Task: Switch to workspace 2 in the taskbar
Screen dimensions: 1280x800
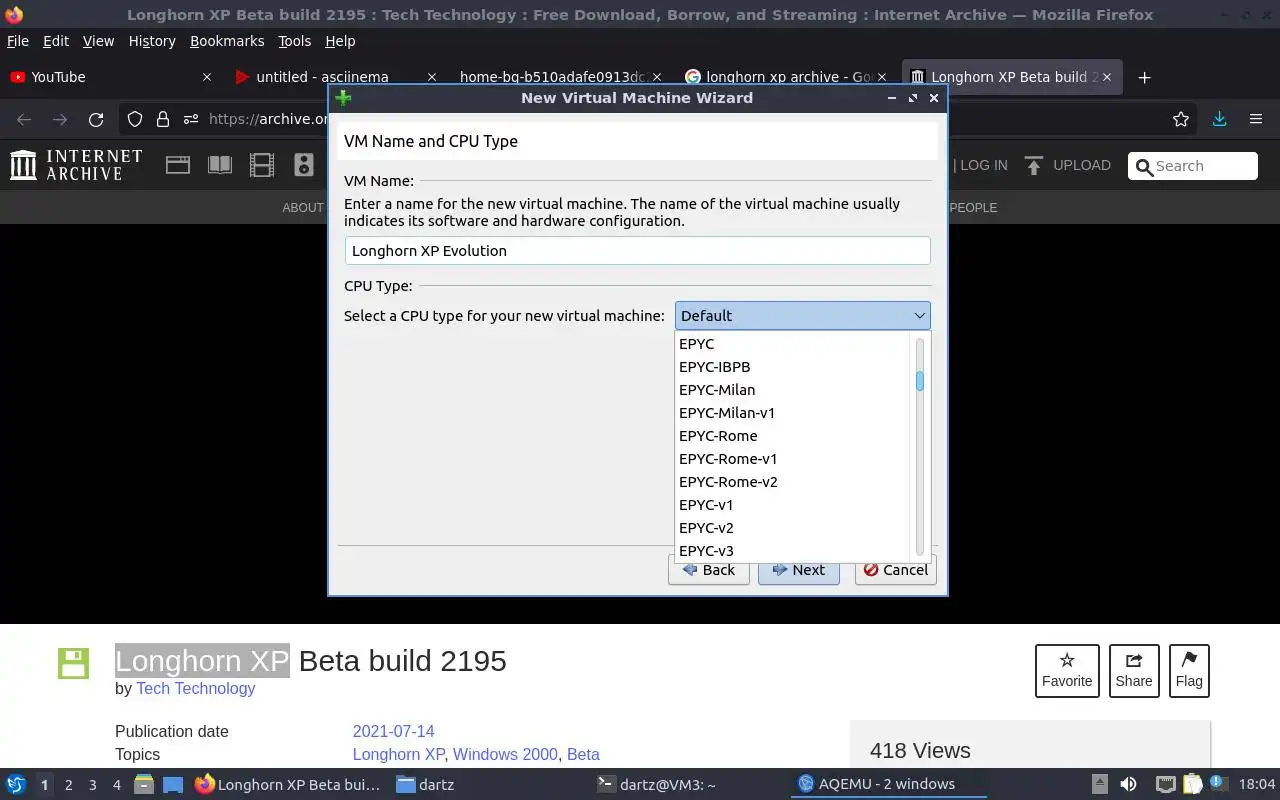Action: [x=69, y=785]
